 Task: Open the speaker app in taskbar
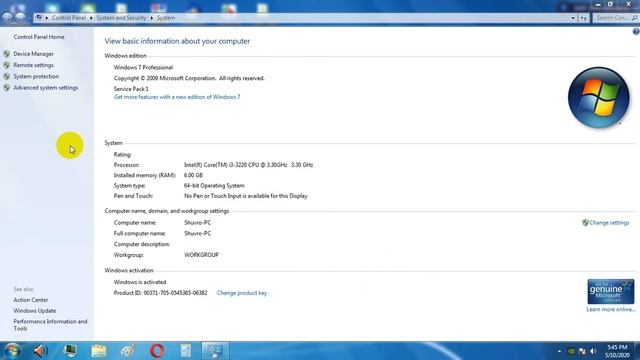[40, 351]
